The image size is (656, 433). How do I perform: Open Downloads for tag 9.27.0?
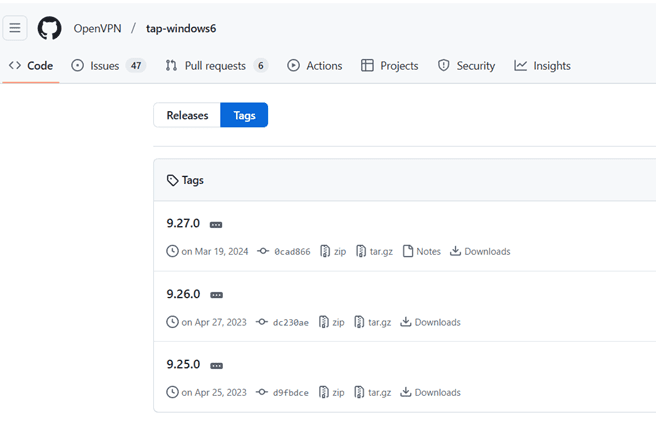click(480, 251)
